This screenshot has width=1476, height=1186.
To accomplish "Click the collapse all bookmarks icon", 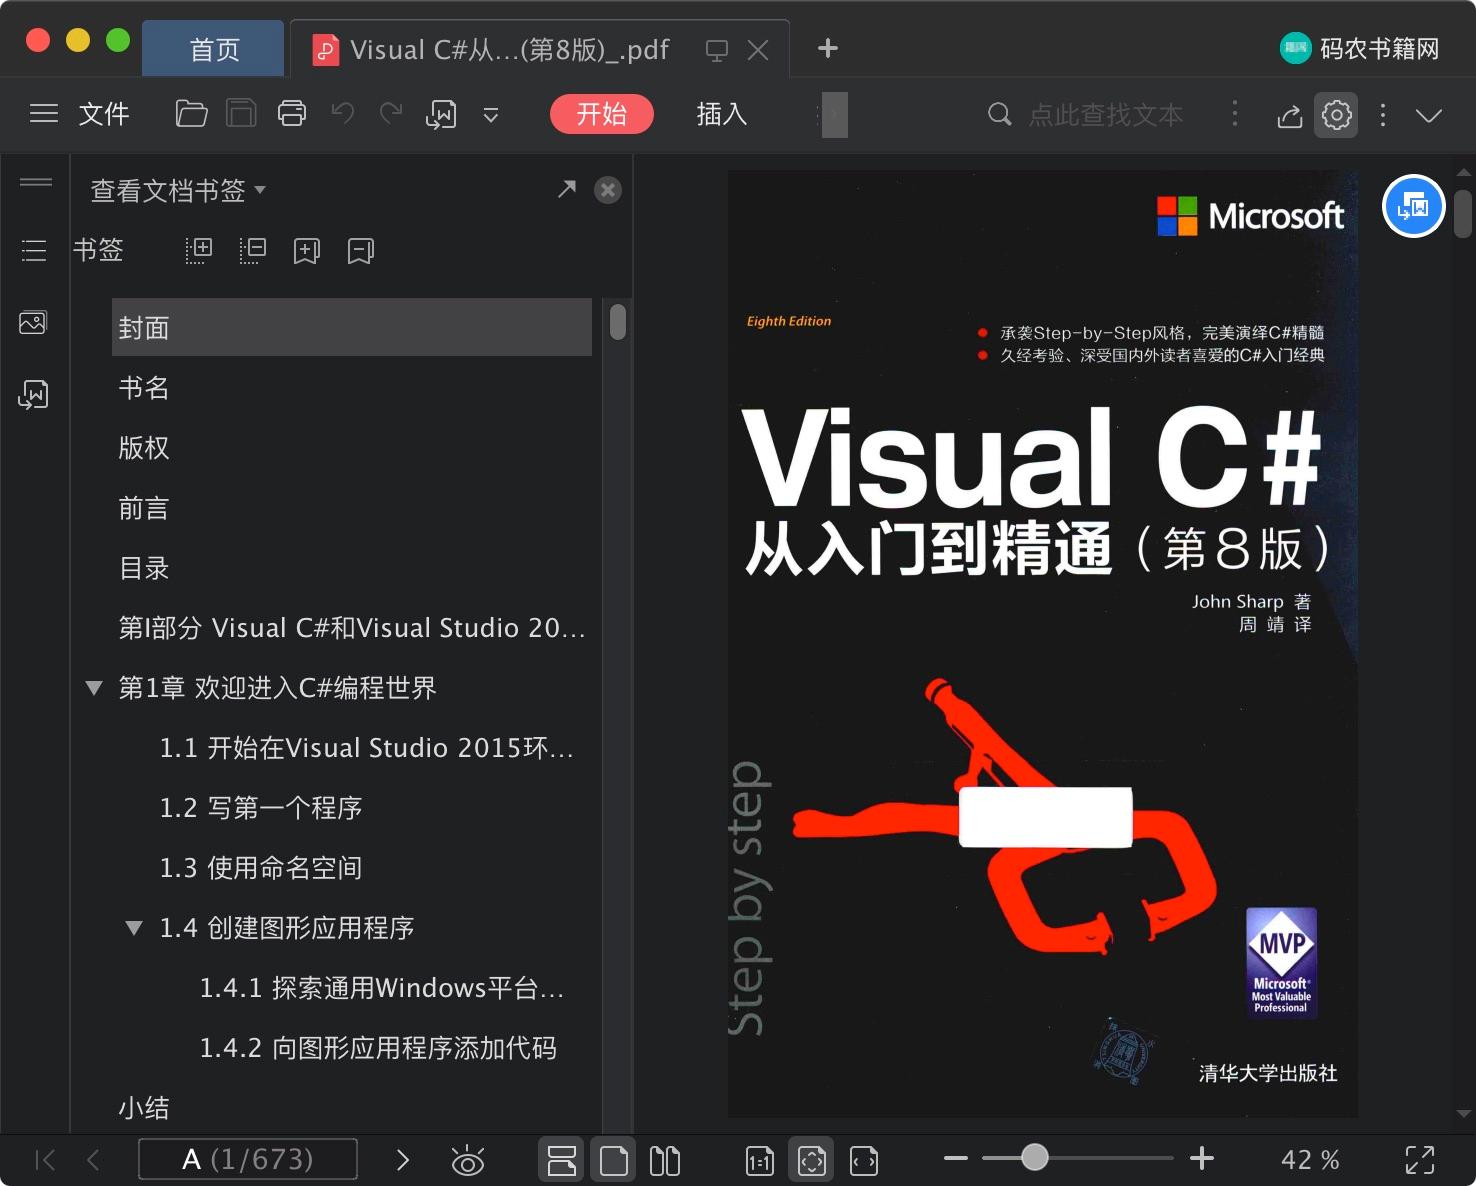I will [253, 250].
